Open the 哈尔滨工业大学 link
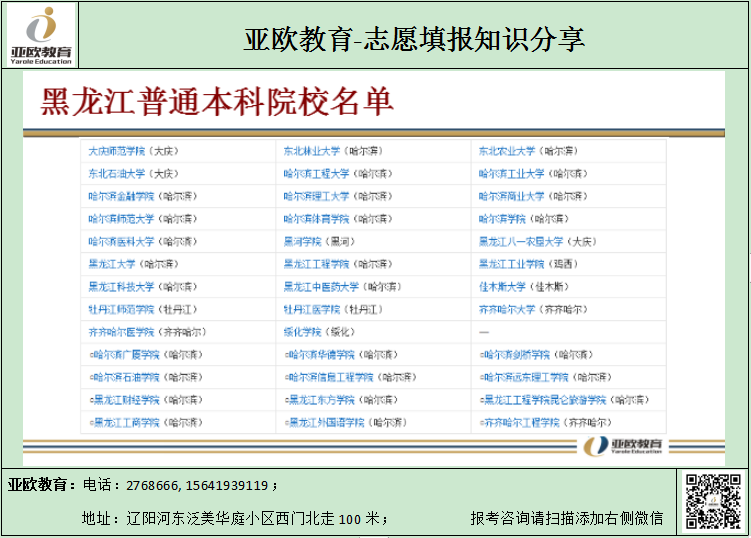The height and width of the screenshot is (538, 751). pyautogui.click(x=512, y=174)
